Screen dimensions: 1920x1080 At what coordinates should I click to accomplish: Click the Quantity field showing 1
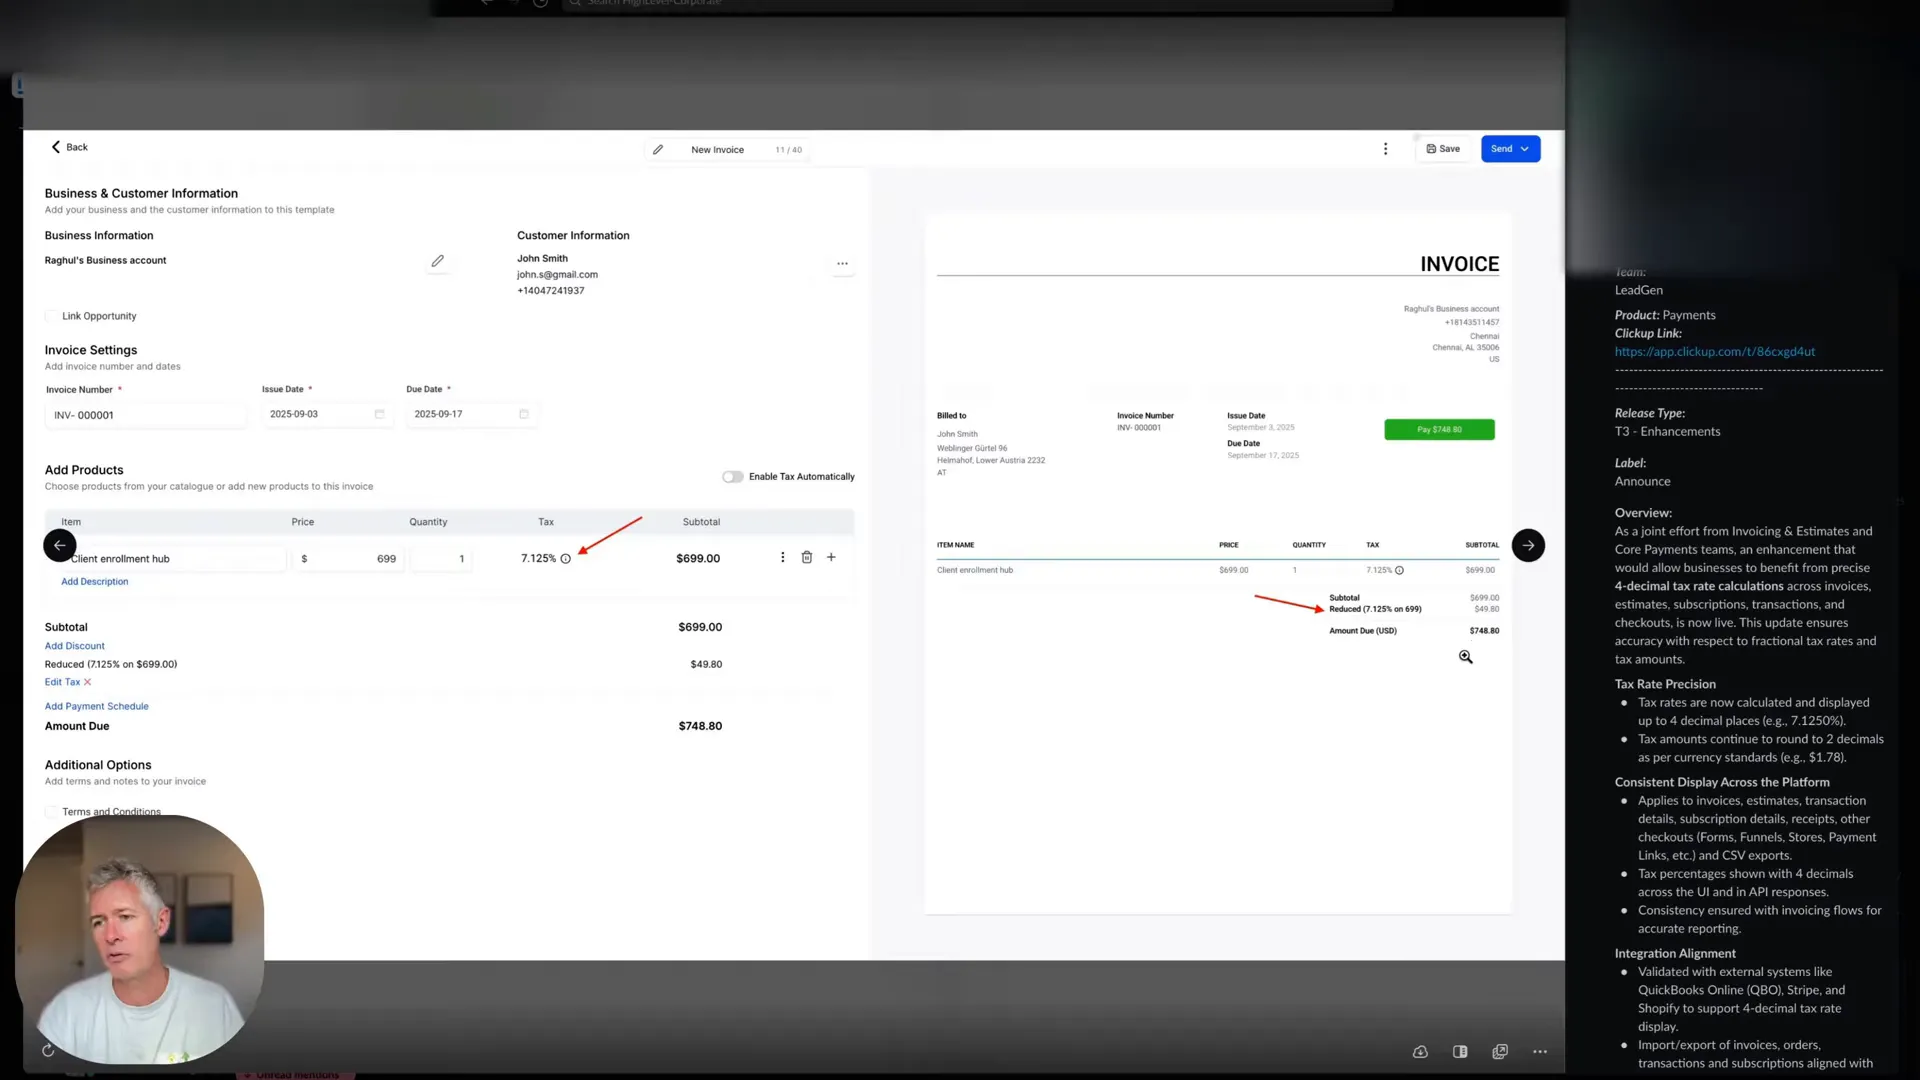[x=440, y=559]
